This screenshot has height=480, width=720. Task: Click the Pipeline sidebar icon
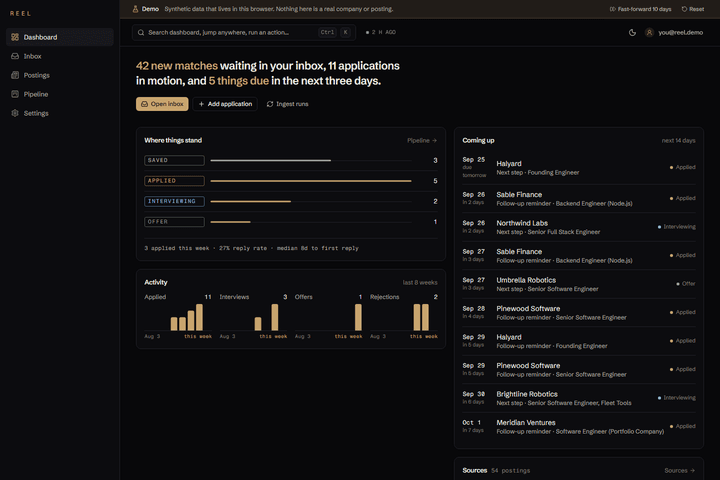pos(15,94)
